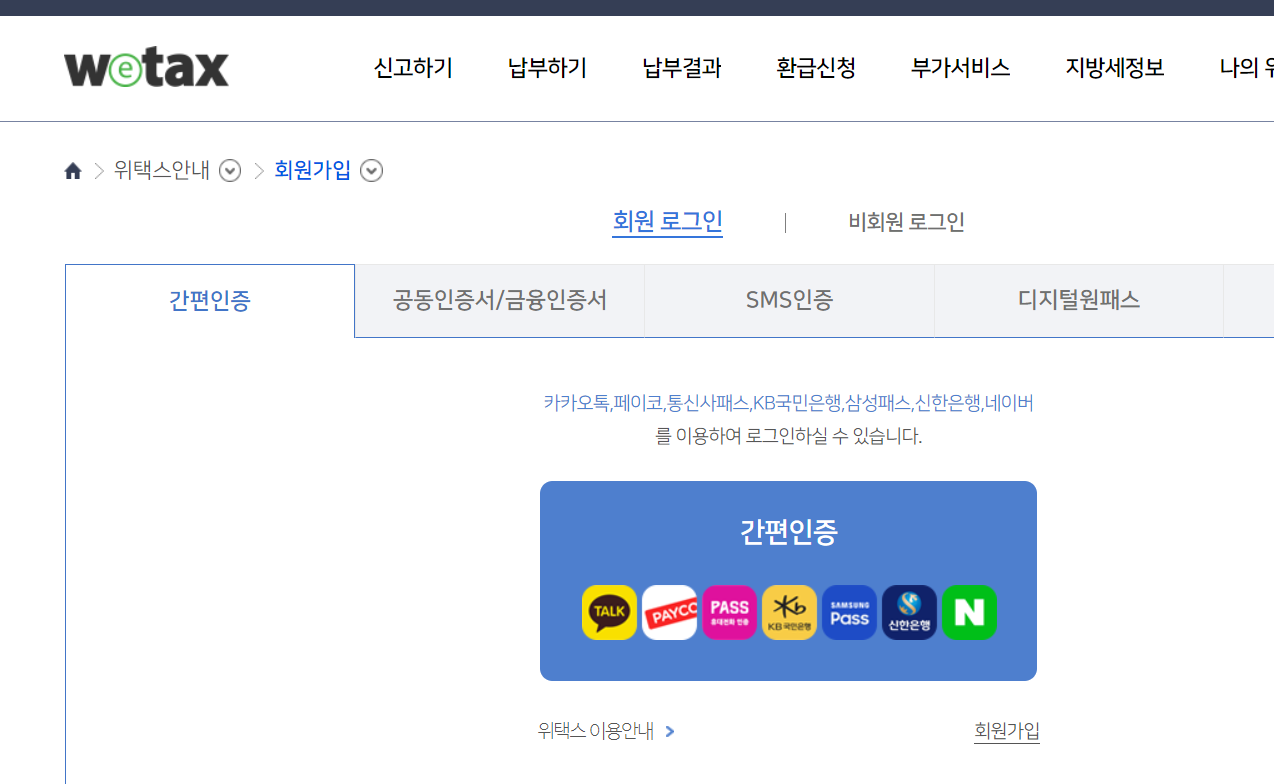1274x784 pixels.
Task: Choose 신한은행 login provider icon
Action: [x=909, y=612]
